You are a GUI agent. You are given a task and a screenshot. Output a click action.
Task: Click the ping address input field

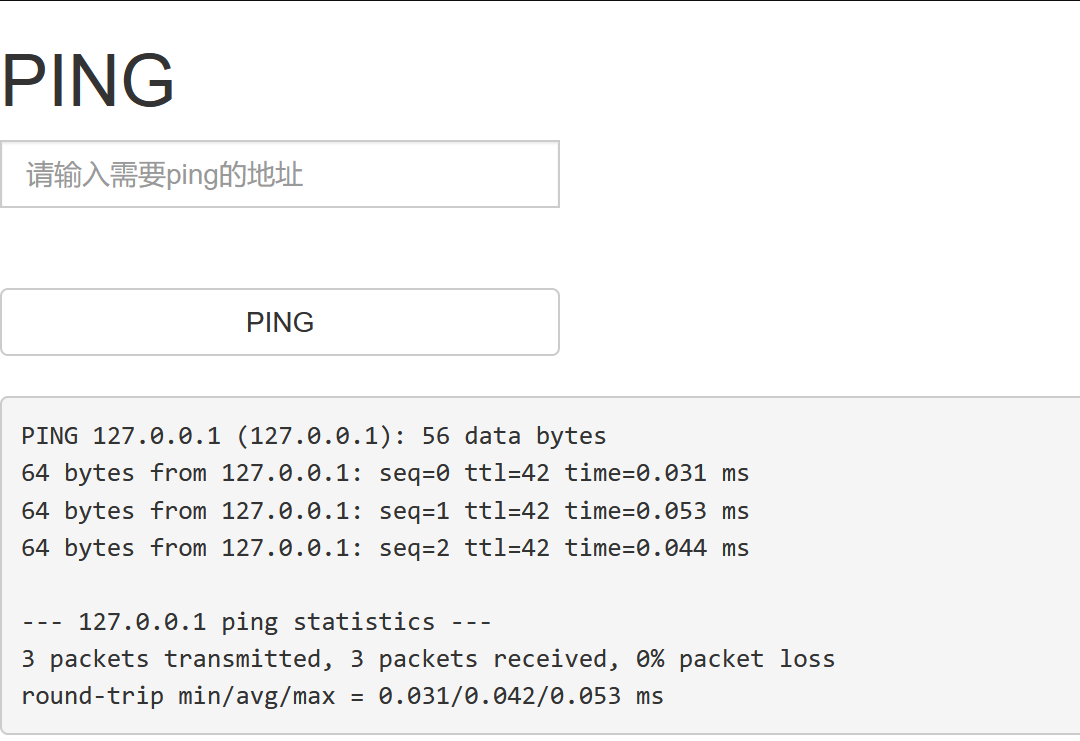(279, 175)
